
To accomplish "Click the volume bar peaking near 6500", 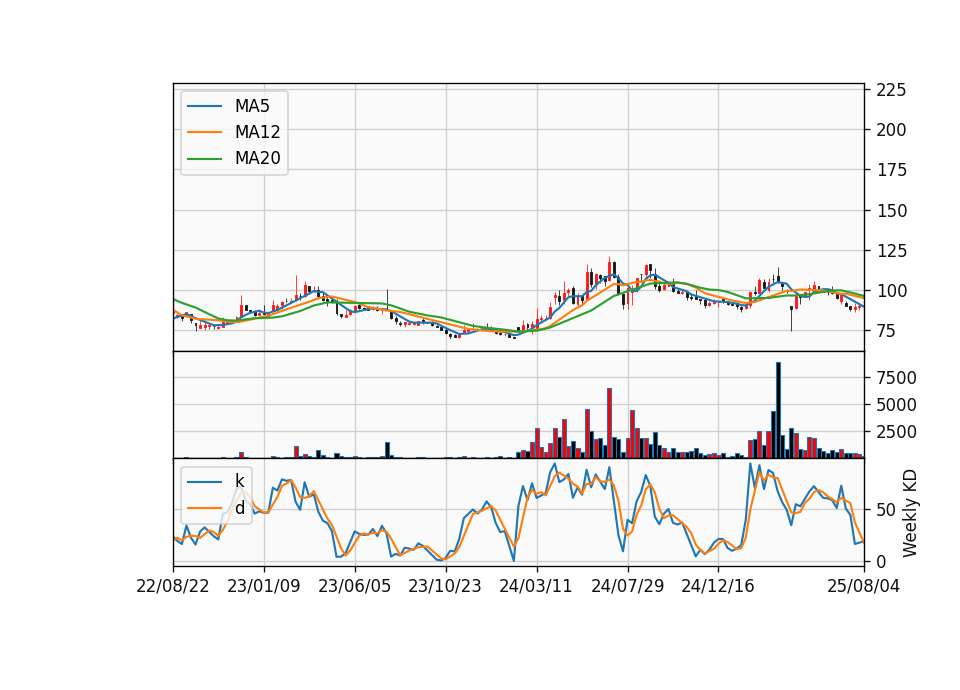I will [x=609, y=423].
